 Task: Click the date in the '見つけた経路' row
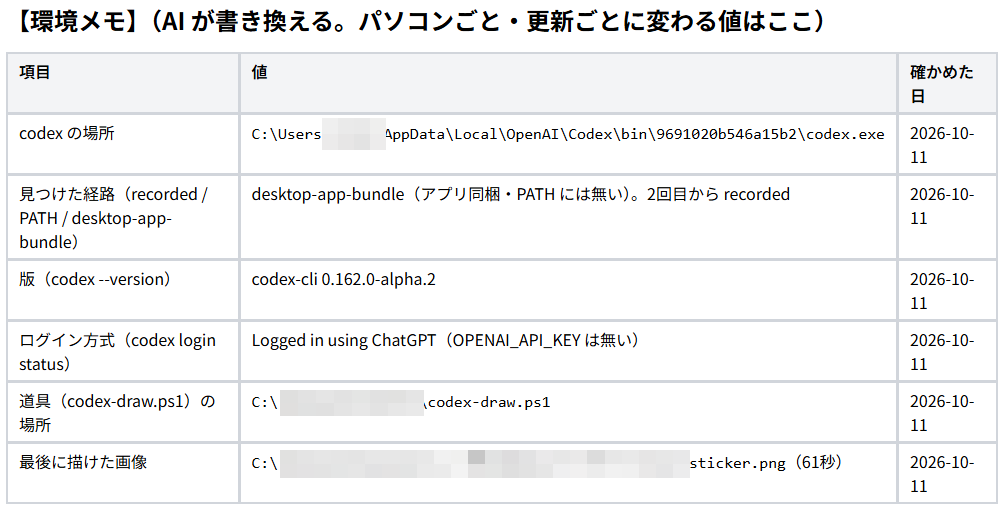[x=942, y=206]
